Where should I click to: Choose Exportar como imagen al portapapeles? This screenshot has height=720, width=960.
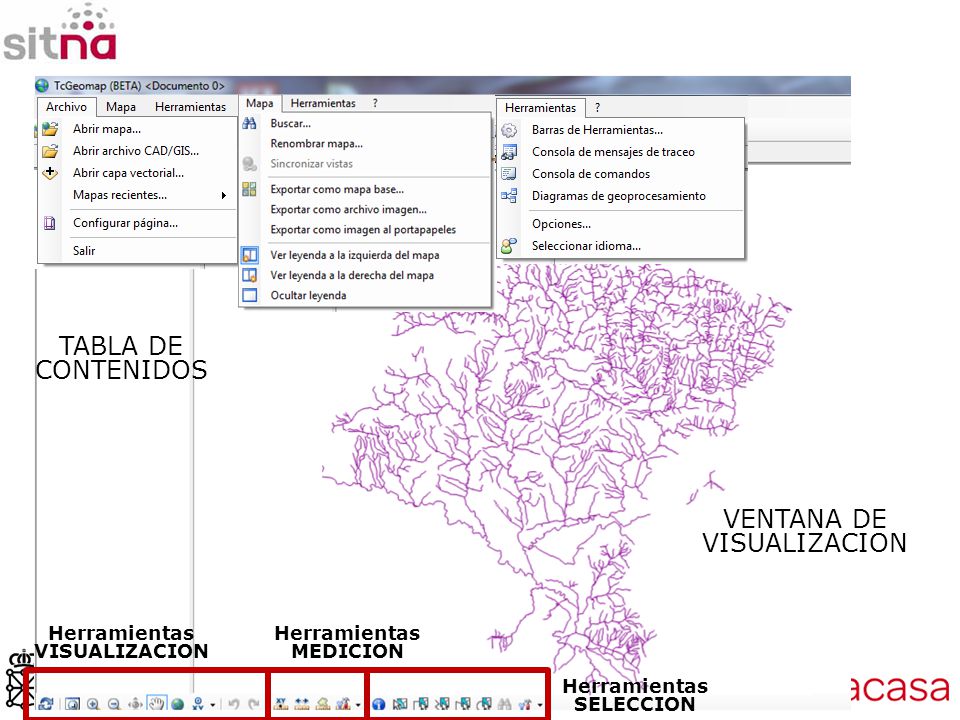(365, 230)
